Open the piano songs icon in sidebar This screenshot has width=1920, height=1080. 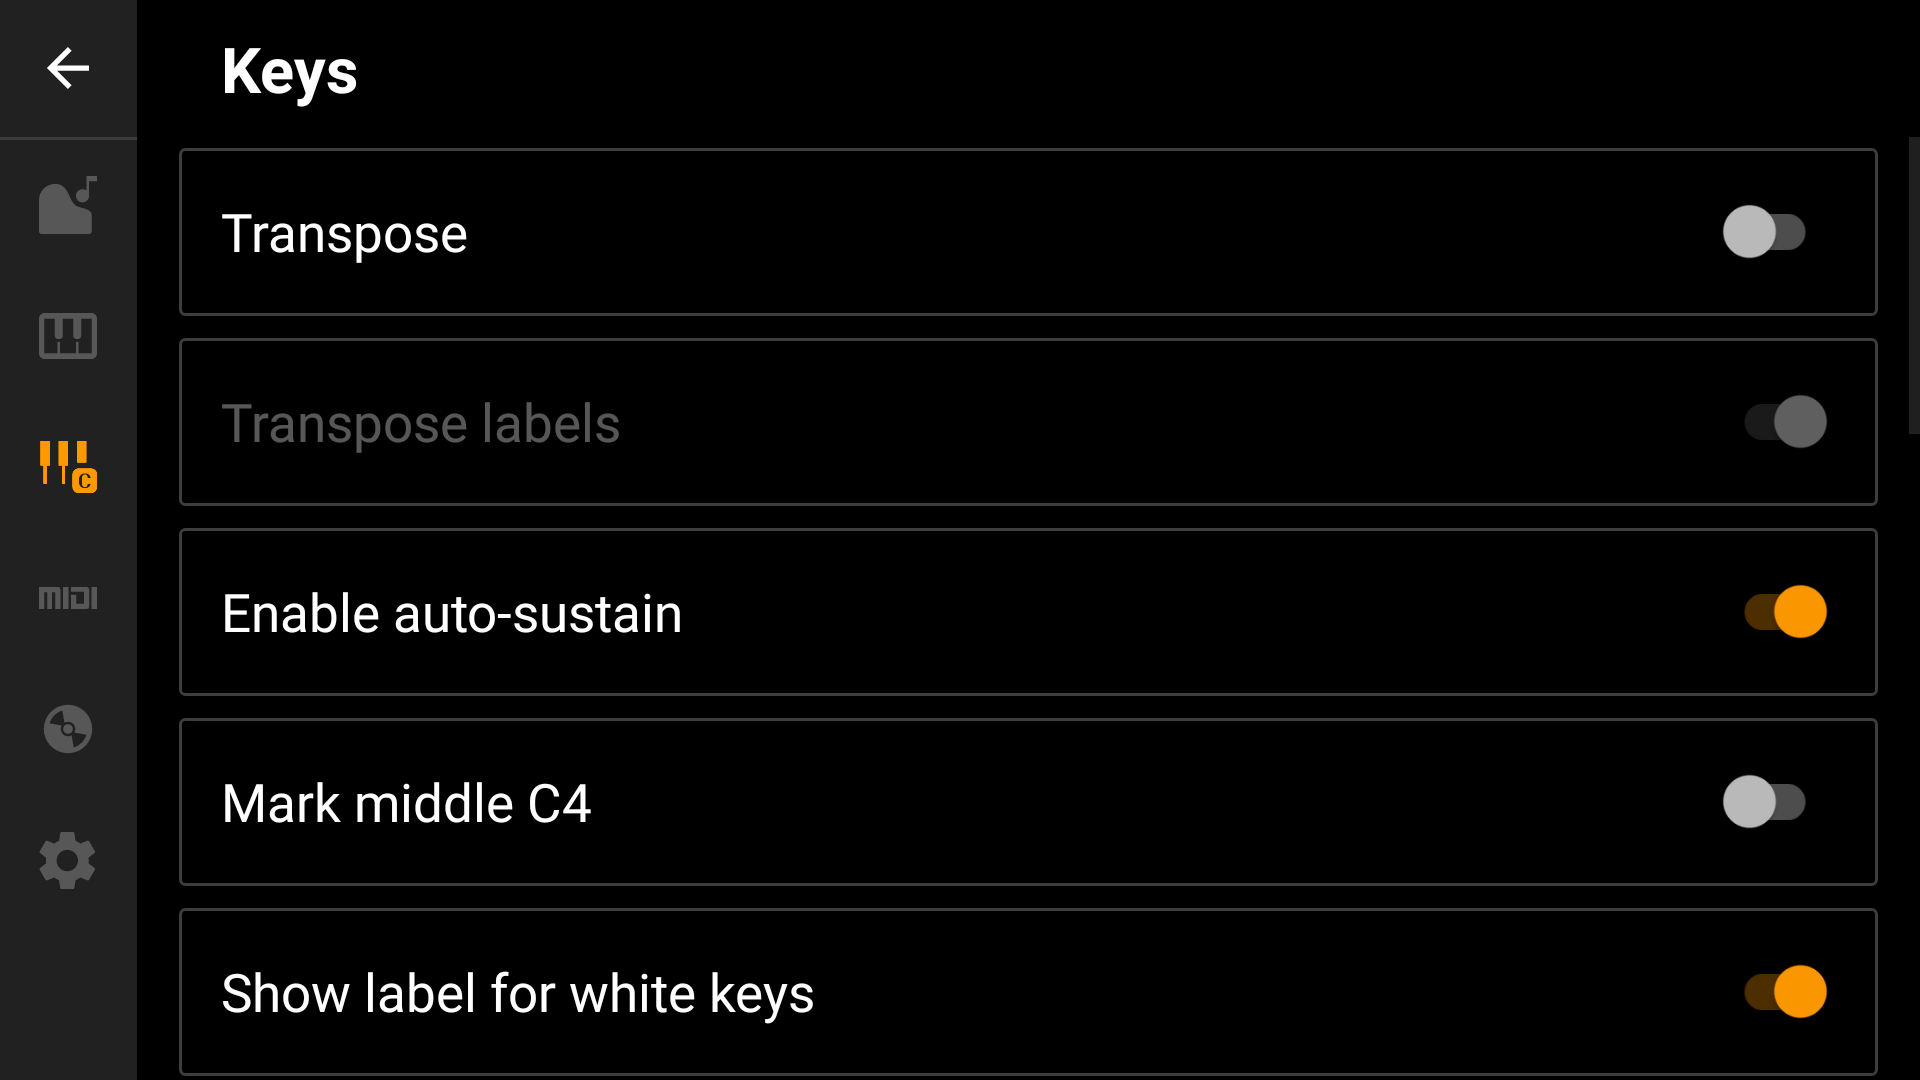tap(67, 205)
